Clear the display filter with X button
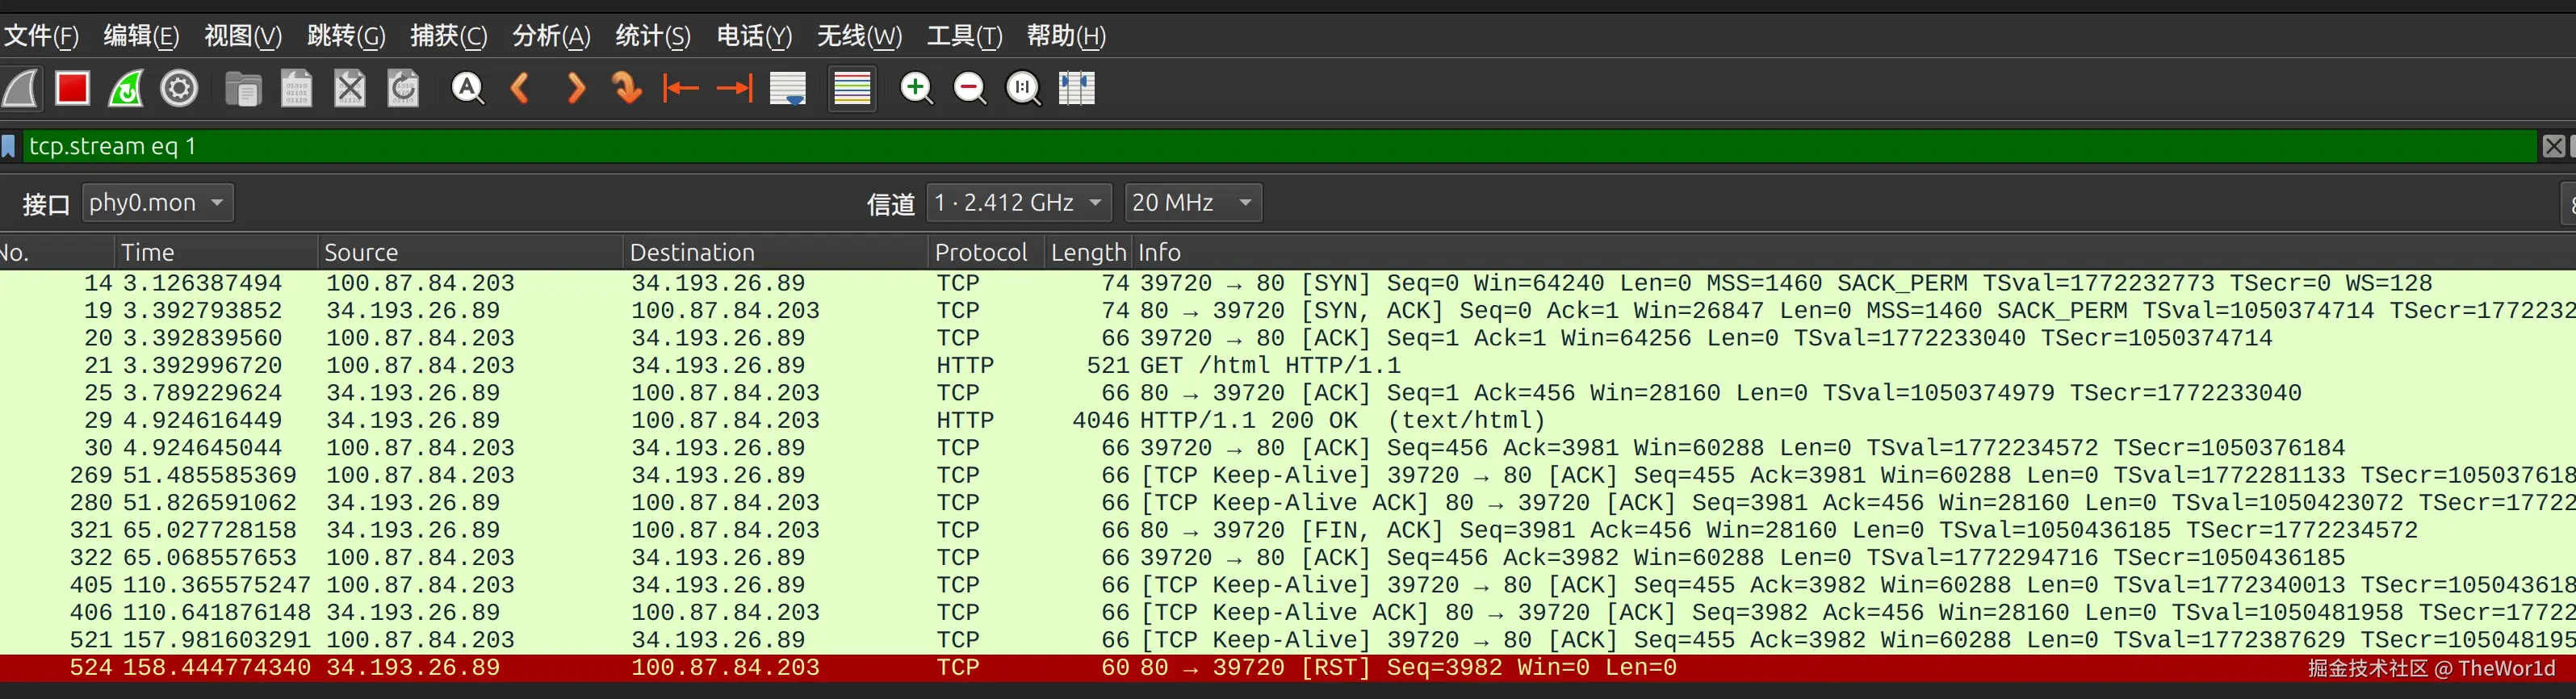The height and width of the screenshot is (699, 2576). click(2553, 147)
